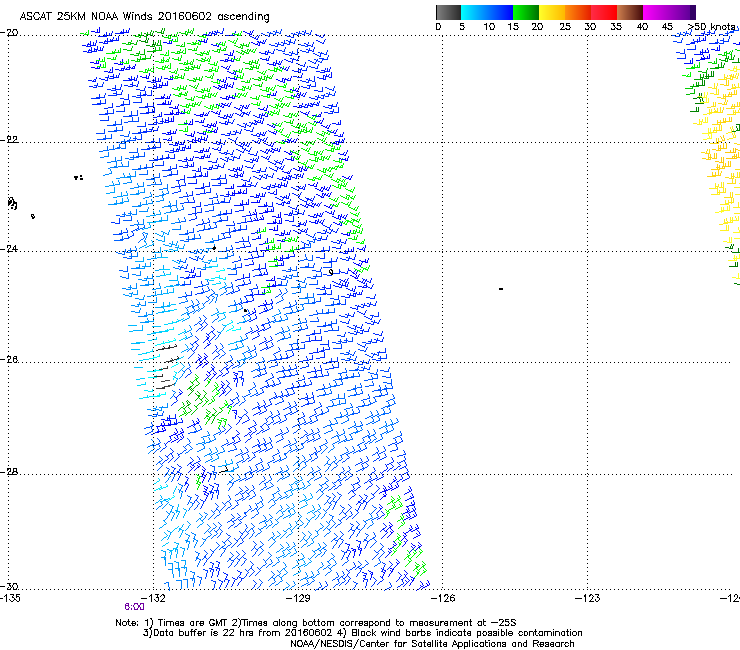Click the '35' label under the color bar
The image size is (740, 650).
[x=616, y=27]
